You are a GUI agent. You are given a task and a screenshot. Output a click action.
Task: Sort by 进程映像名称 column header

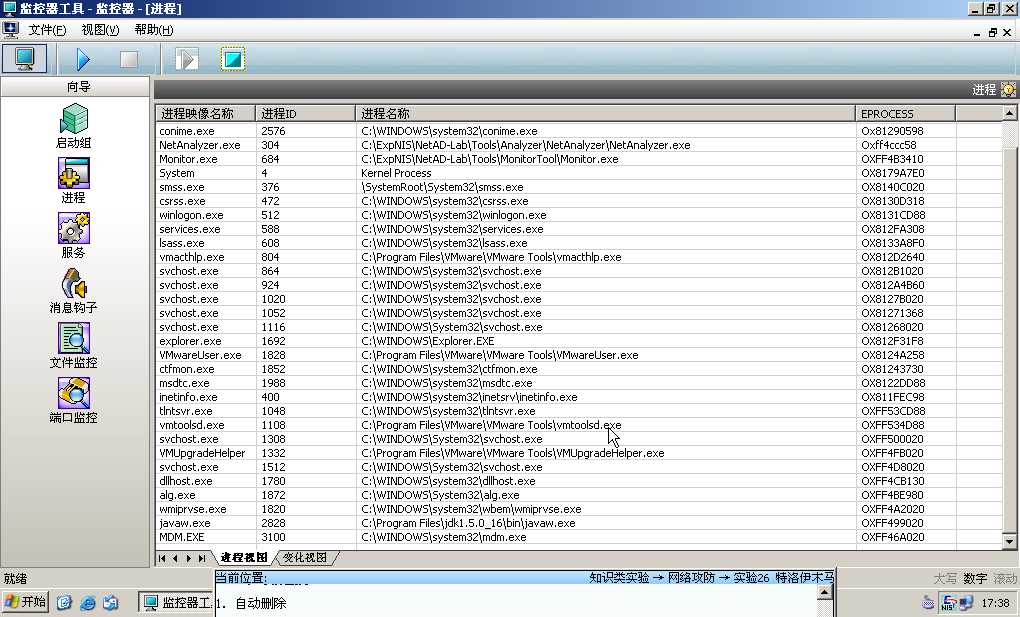(x=206, y=113)
